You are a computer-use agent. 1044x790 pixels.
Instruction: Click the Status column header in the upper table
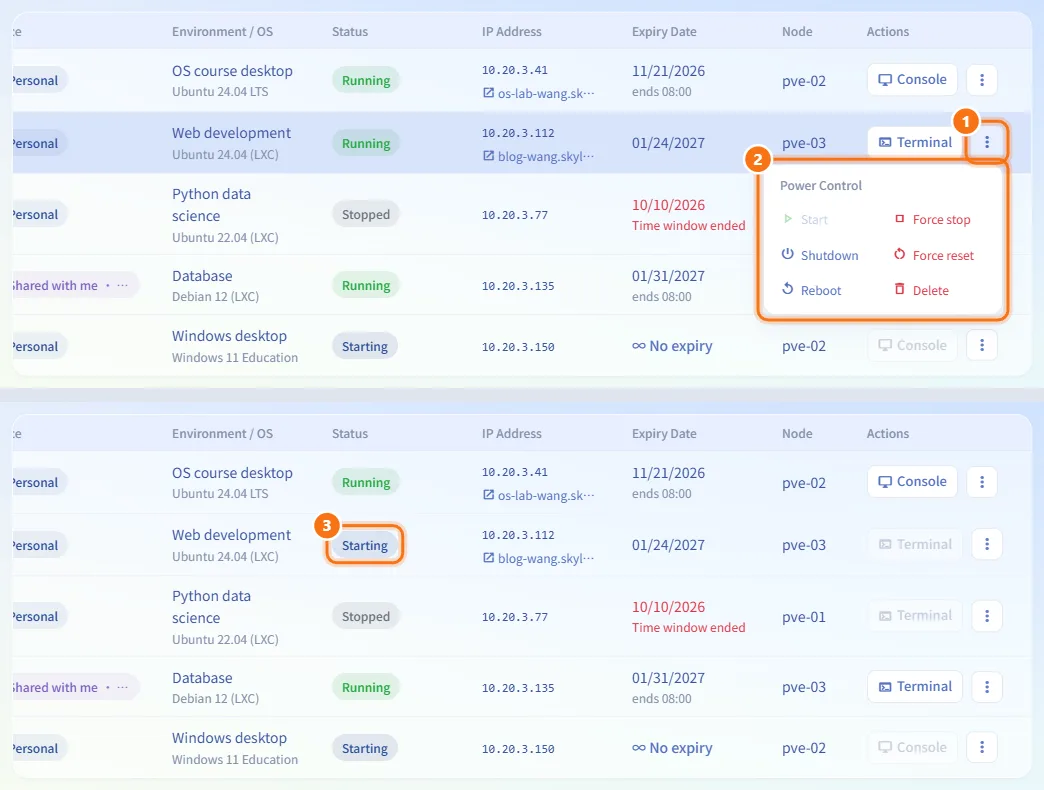point(350,31)
